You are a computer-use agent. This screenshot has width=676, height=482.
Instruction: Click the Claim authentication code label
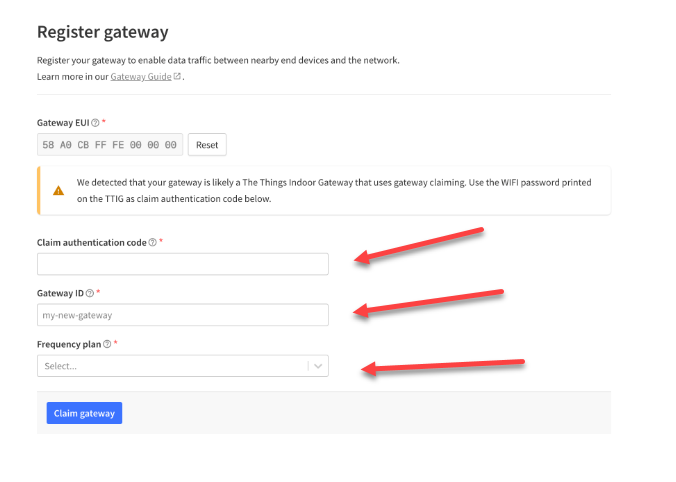tap(91, 242)
